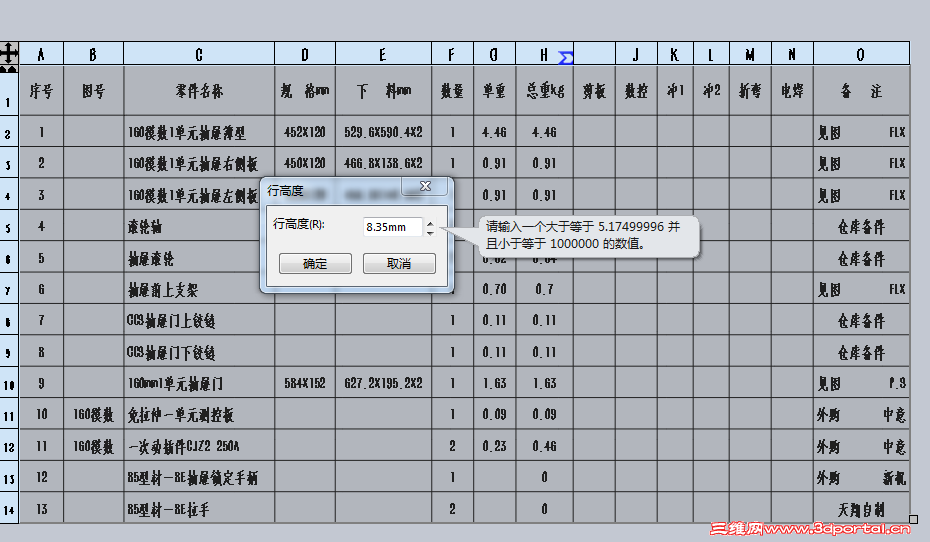Click the 免拉伸-单元测控板 cell
The image size is (930, 542).
tap(199, 415)
